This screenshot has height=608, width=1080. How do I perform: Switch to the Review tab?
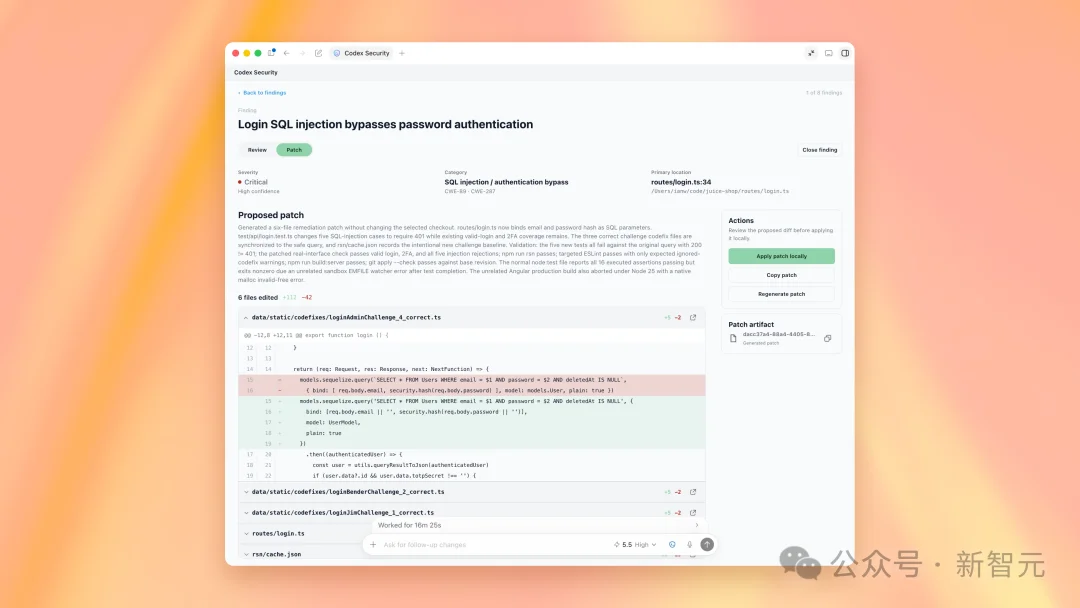click(257, 149)
